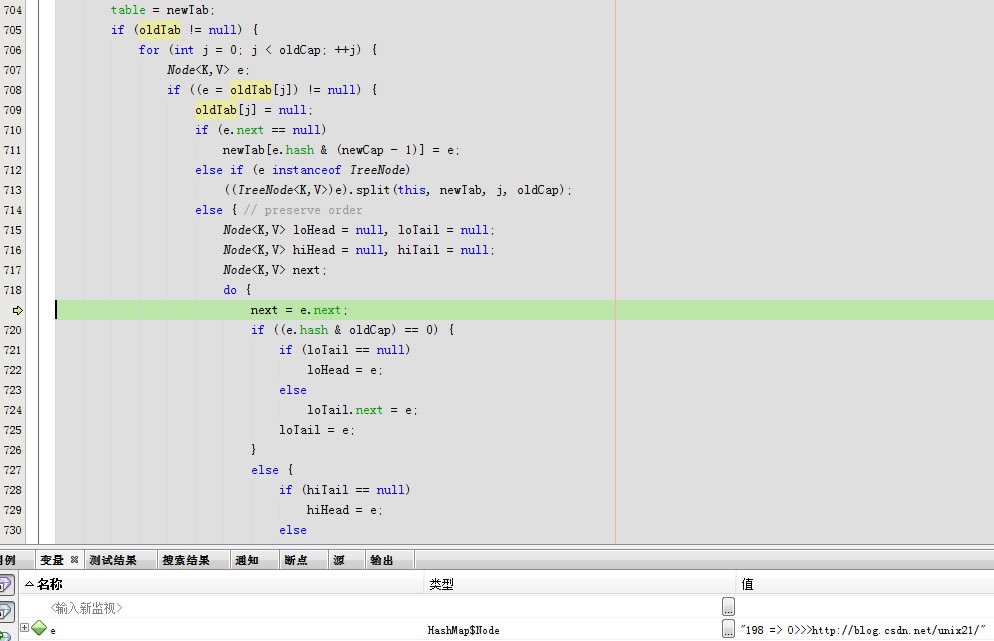This screenshot has height=641, width=994.
Task: Click line number 708 in the gutter
Action: pos(12,90)
